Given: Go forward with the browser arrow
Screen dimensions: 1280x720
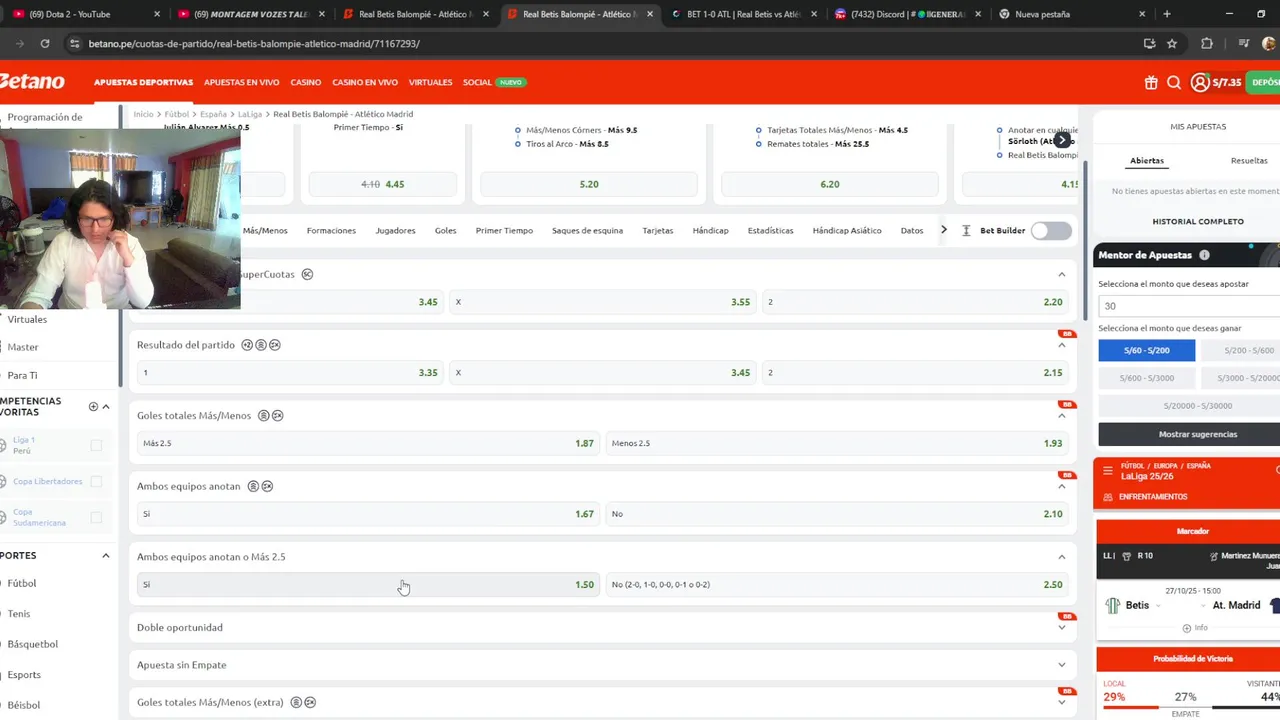Looking at the screenshot, I should 18,44.
